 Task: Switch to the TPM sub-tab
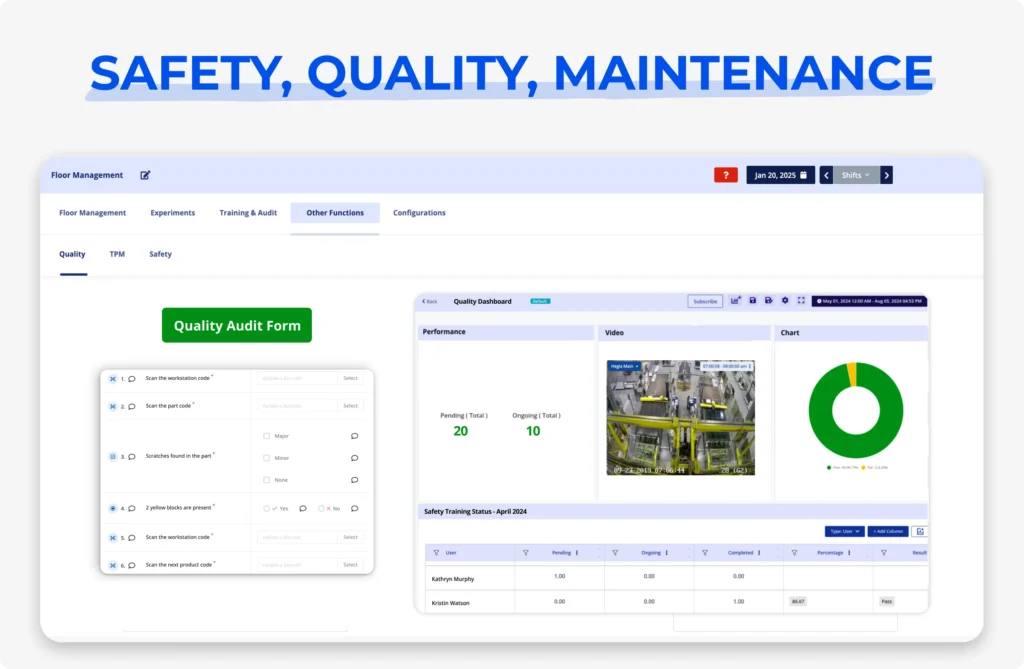click(x=117, y=253)
